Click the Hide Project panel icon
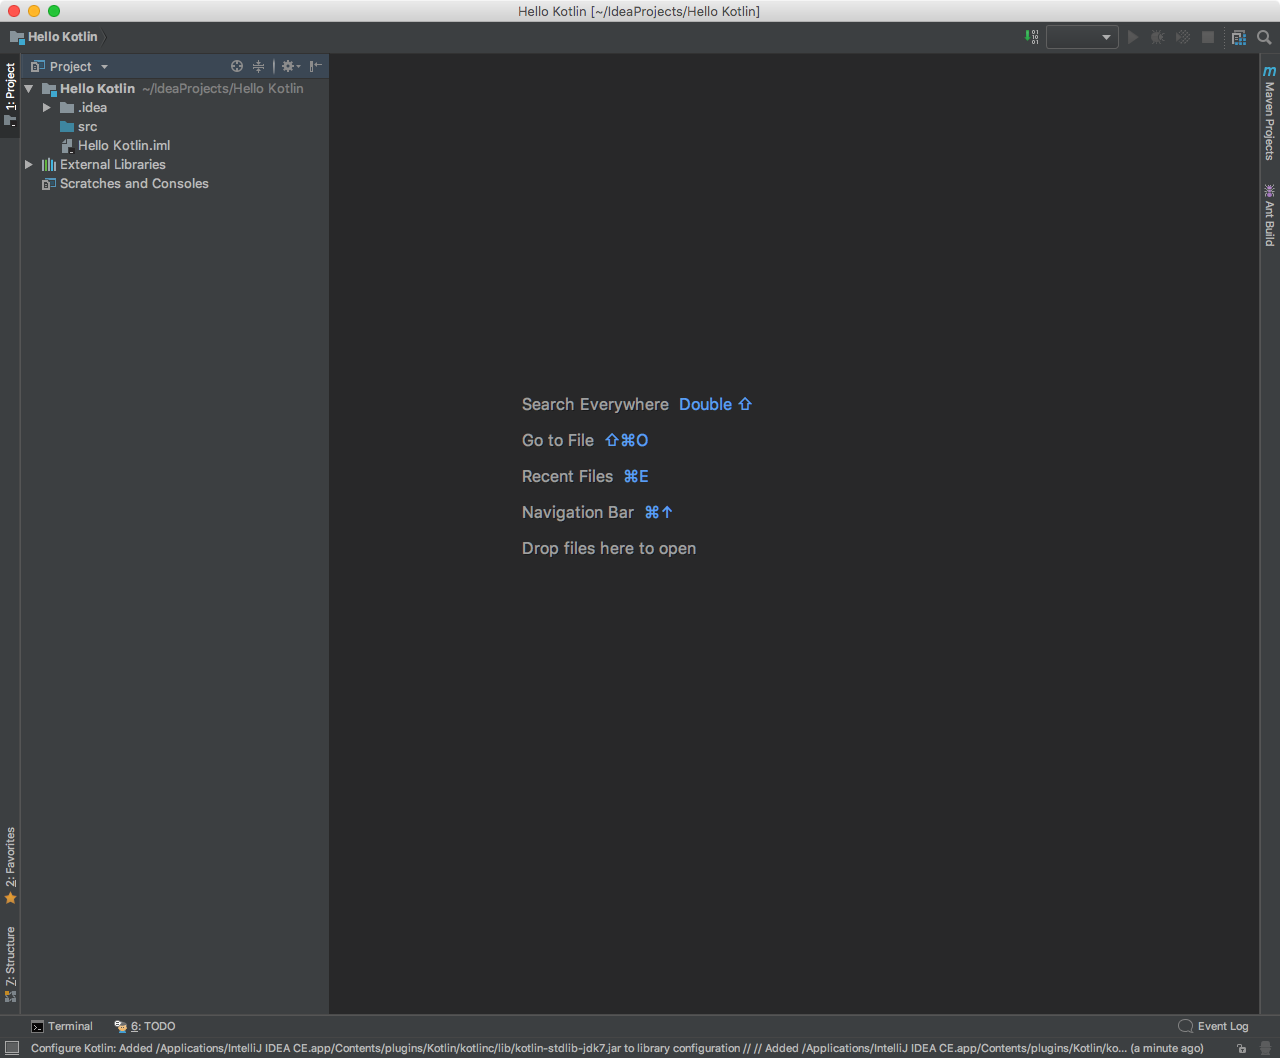This screenshot has height=1058, width=1280. (315, 66)
